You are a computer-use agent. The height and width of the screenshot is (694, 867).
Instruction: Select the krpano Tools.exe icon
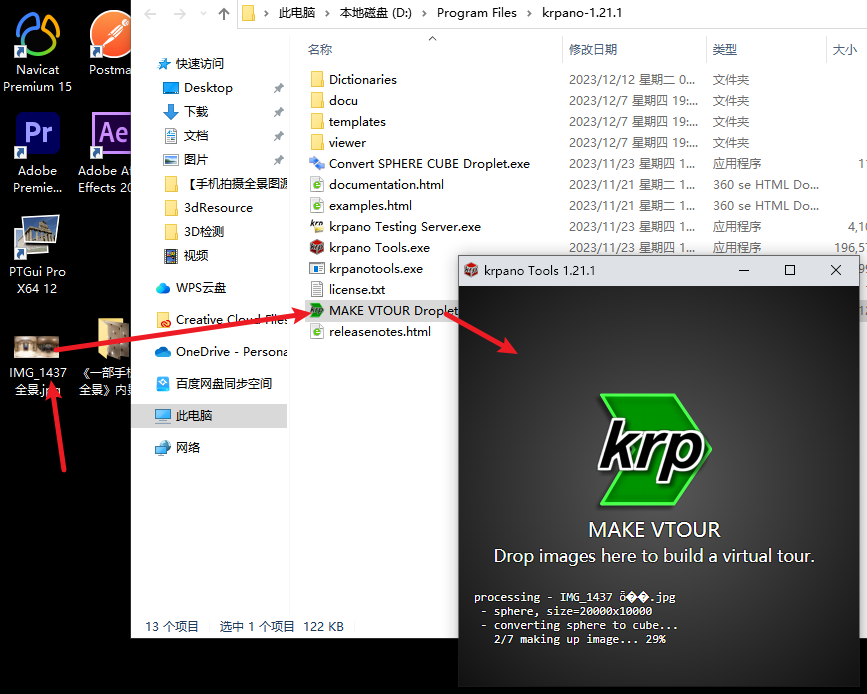[317, 248]
